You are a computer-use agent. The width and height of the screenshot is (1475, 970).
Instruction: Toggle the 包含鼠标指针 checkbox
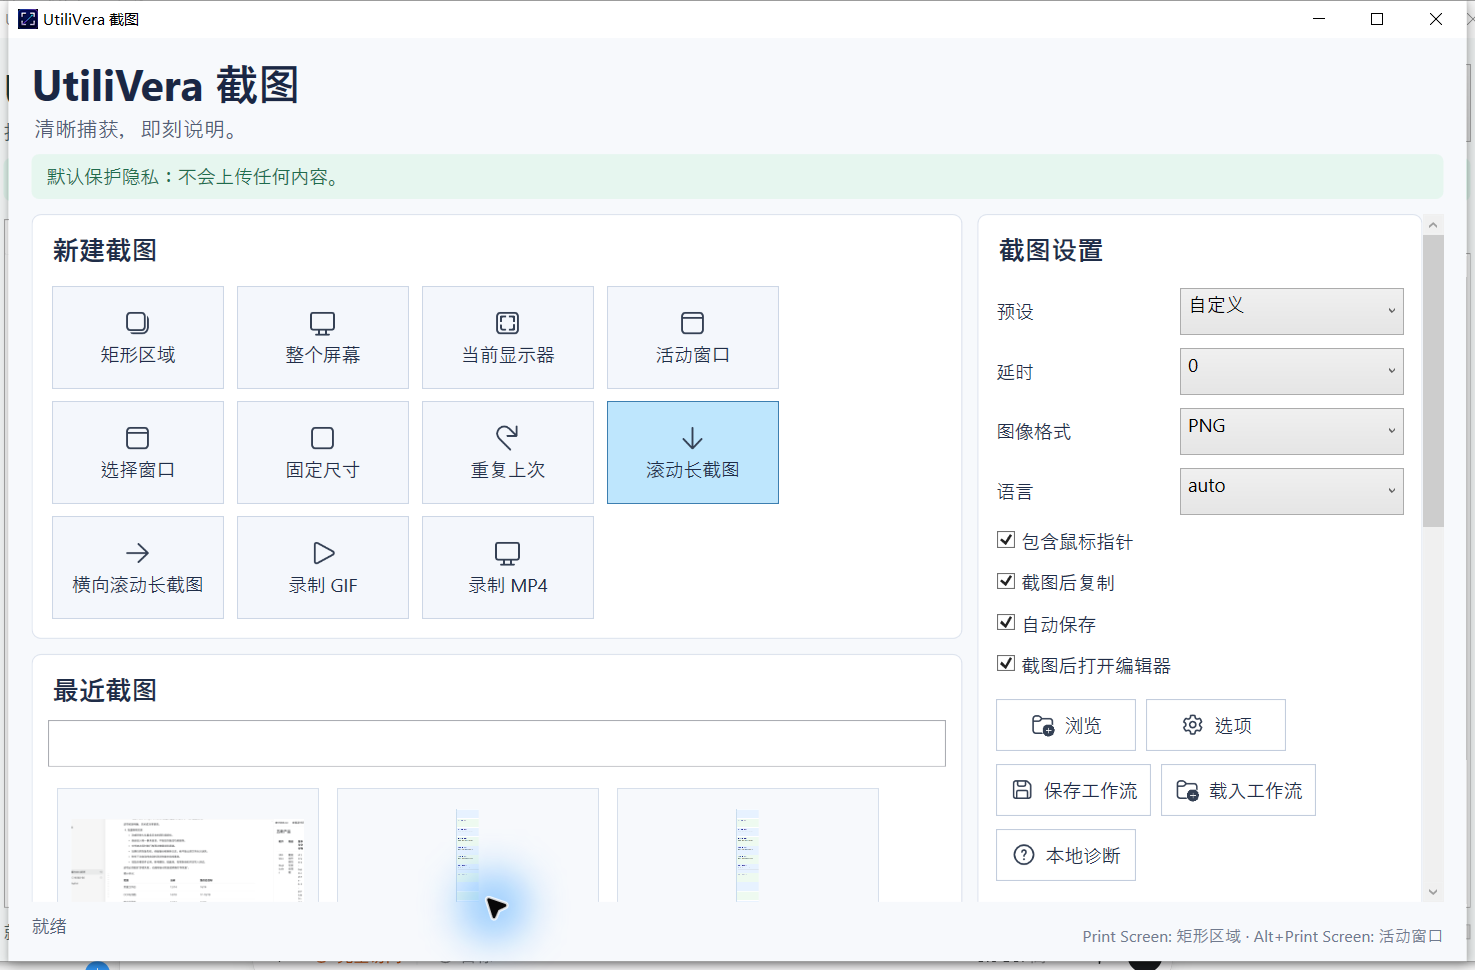(1006, 540)
